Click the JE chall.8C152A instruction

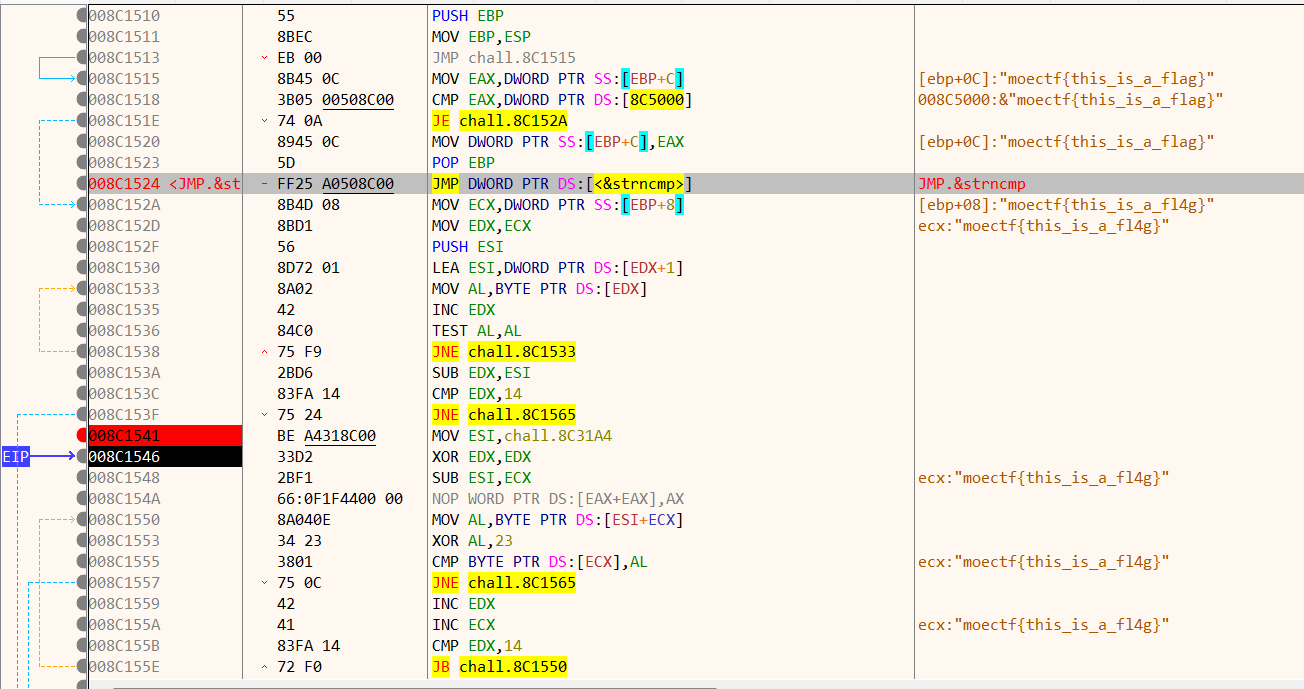[x=499, y=121]
